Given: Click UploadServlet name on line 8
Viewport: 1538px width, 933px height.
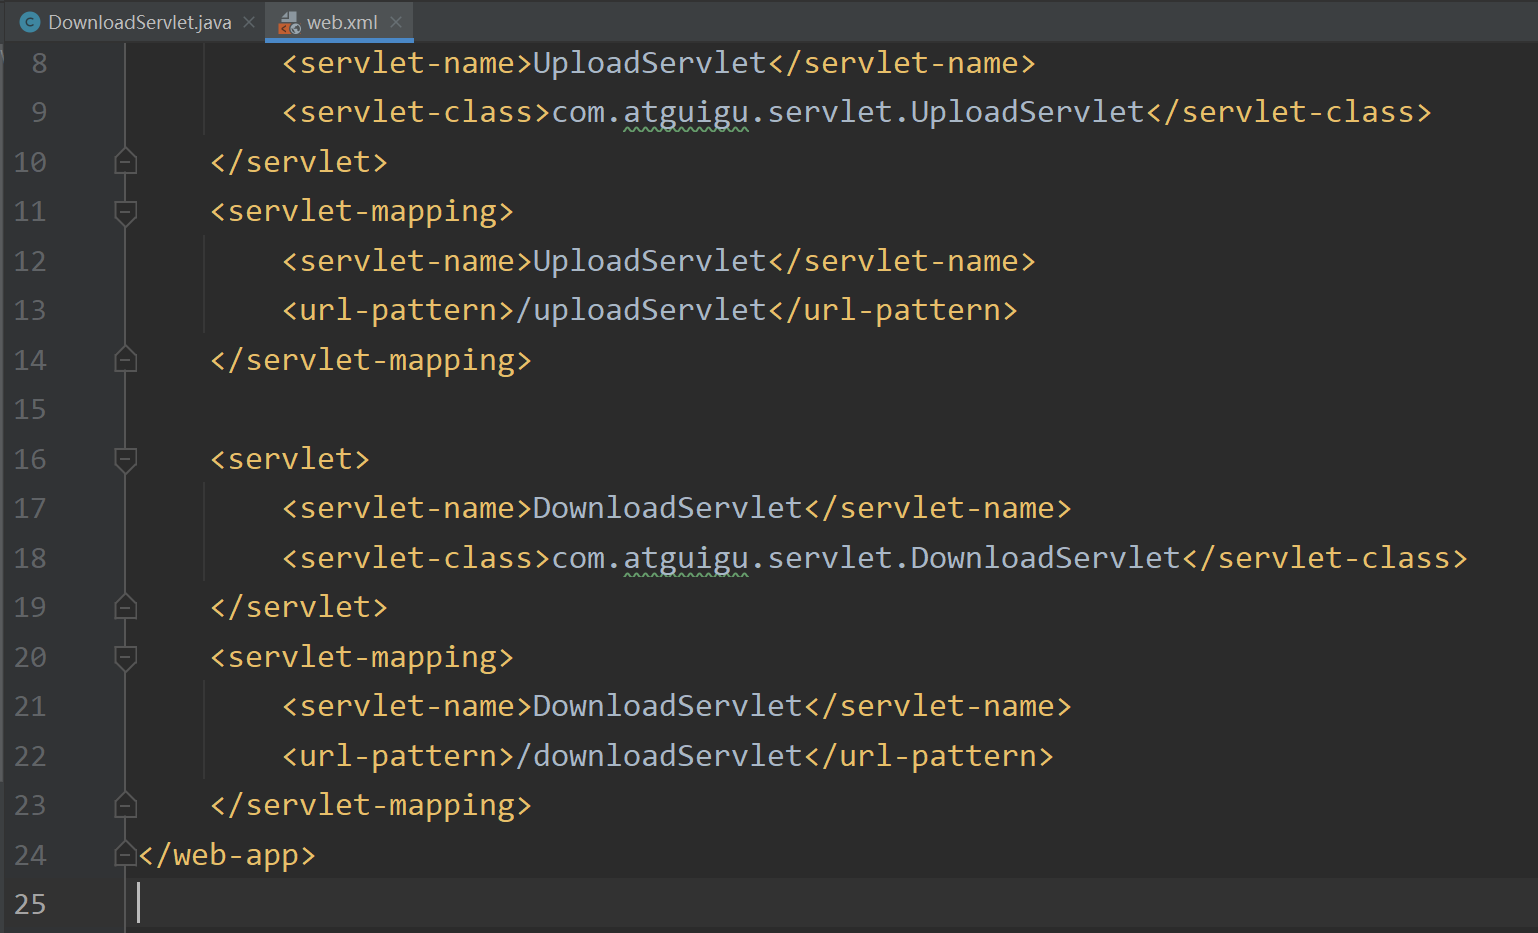Looking at the screenshot, I should click(649, 63).
